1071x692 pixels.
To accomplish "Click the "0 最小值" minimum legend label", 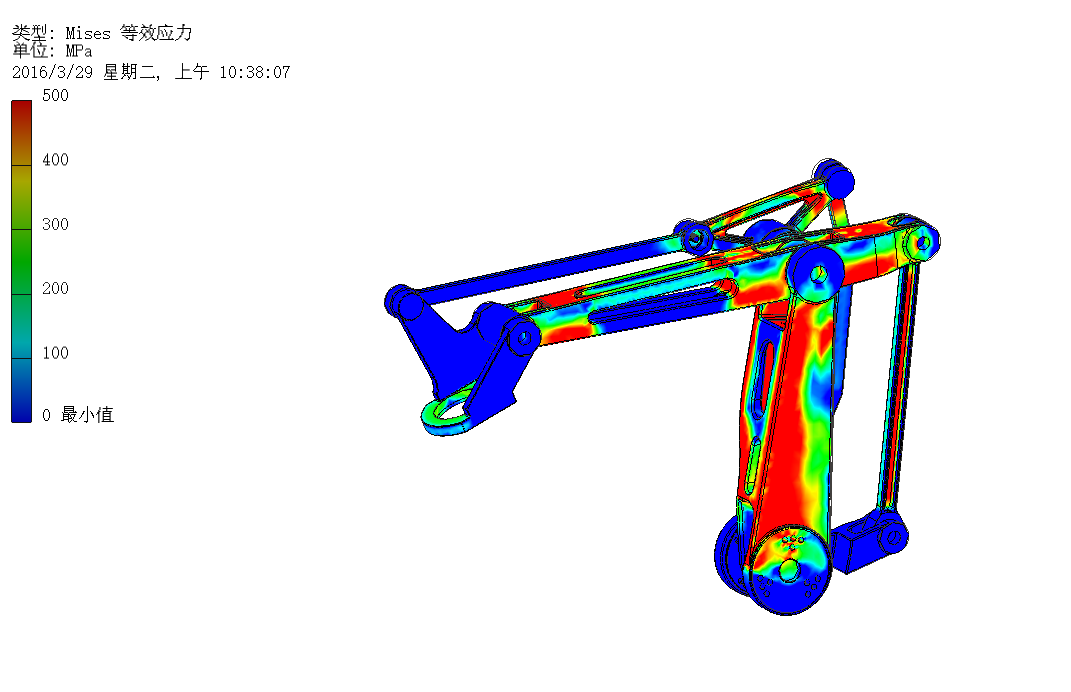I will [78, 415].
